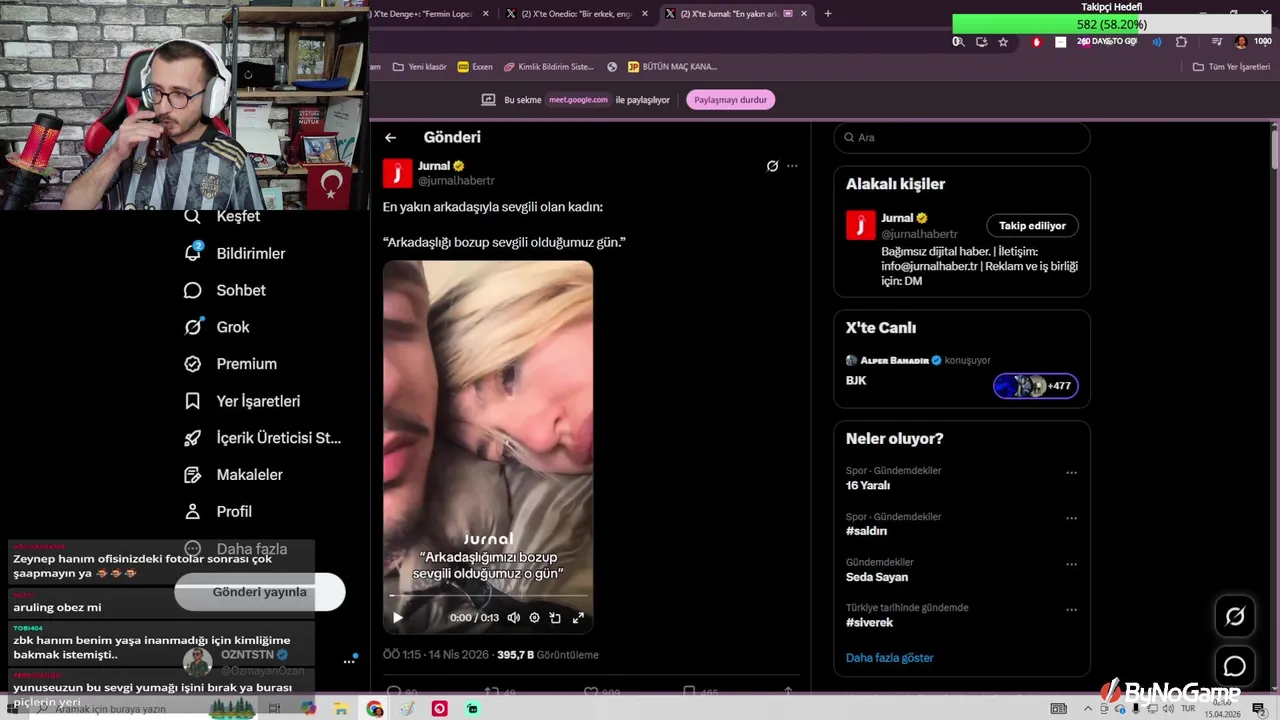Open the three-dot menu on Jurnal's post
Image resolution: width=1280 pixels, height=720 pixels.
click(792, 166)
